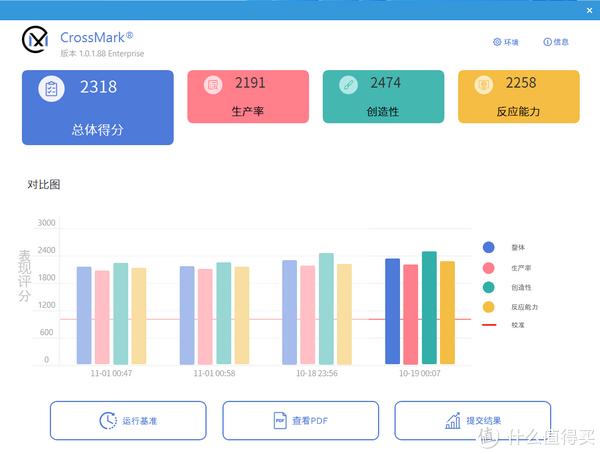Click the PDF file icon
Screen dimensions: 600x454
click(x=280, y=420)
